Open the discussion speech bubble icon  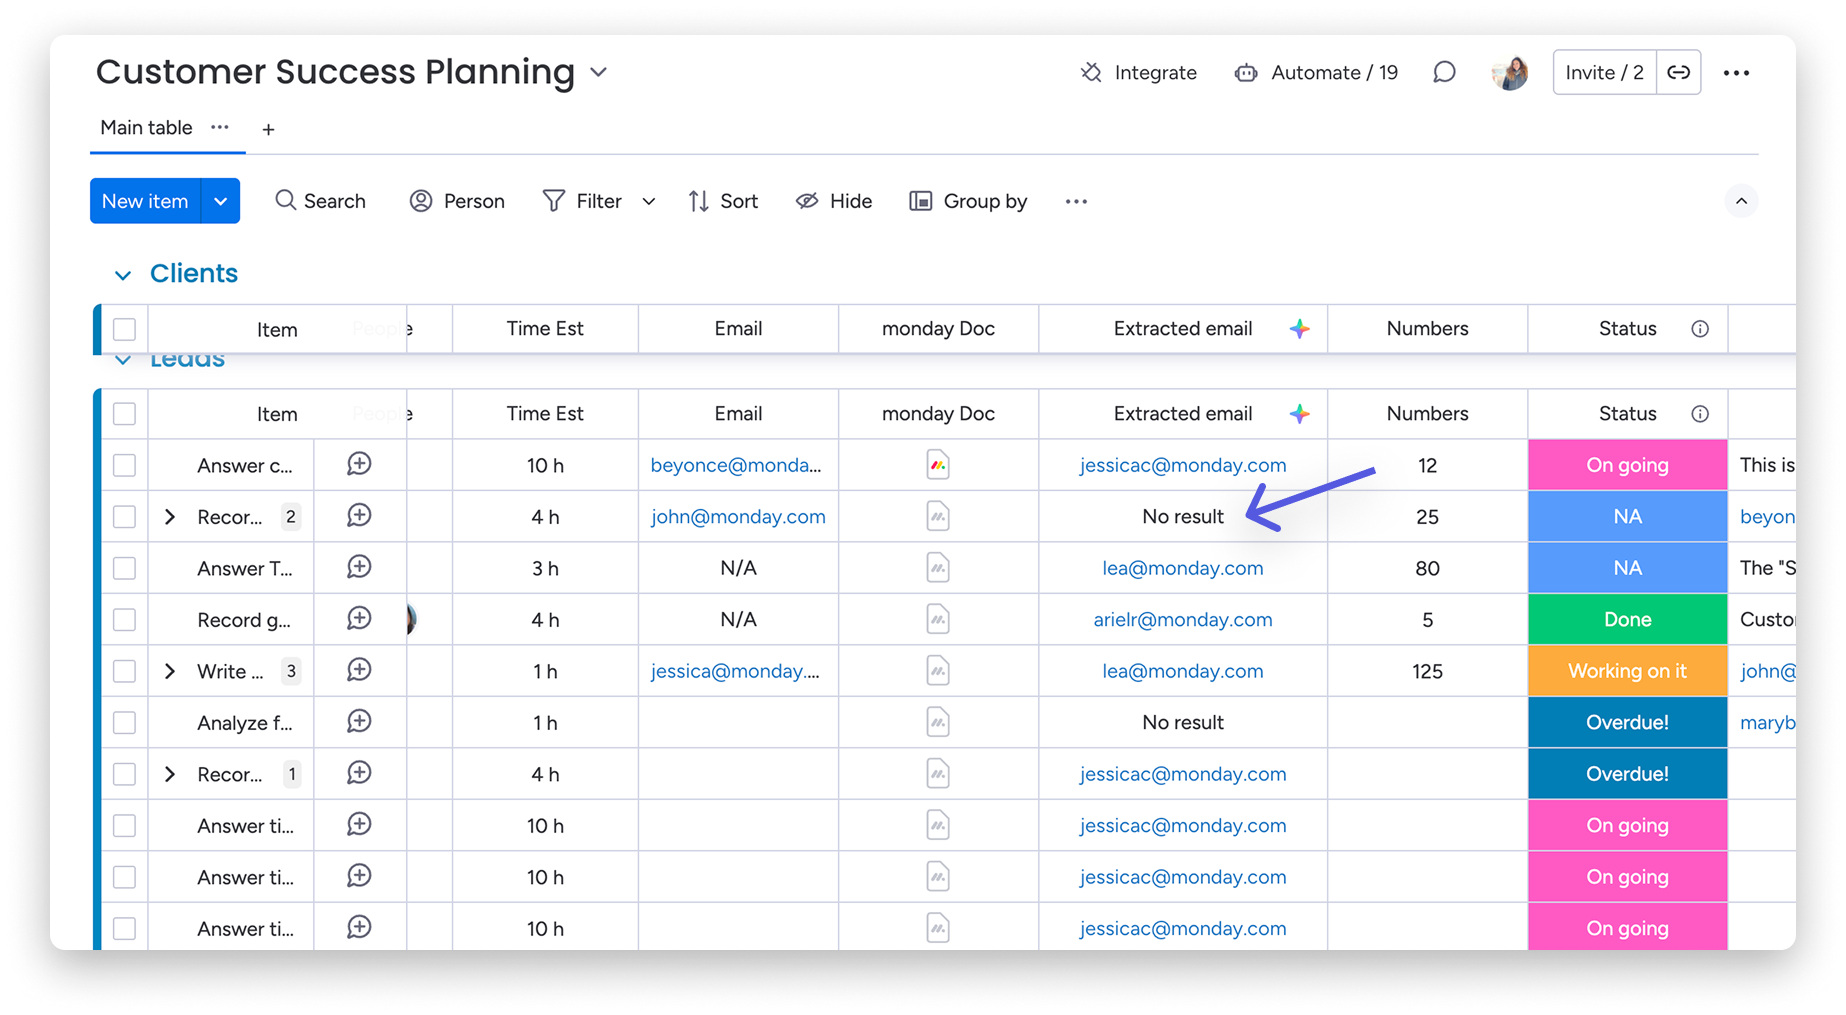(1444, 72)
